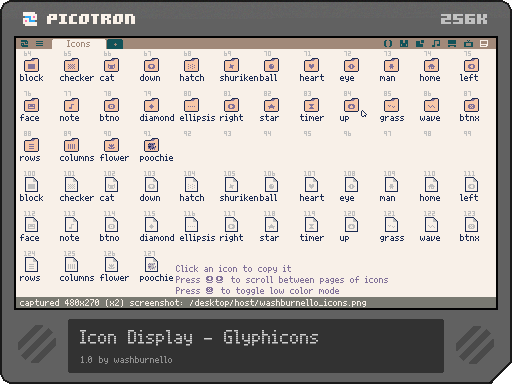Copy the hatch file icon numbered 104
Viewport: 512px width, 384px height.
pos(191,185)
